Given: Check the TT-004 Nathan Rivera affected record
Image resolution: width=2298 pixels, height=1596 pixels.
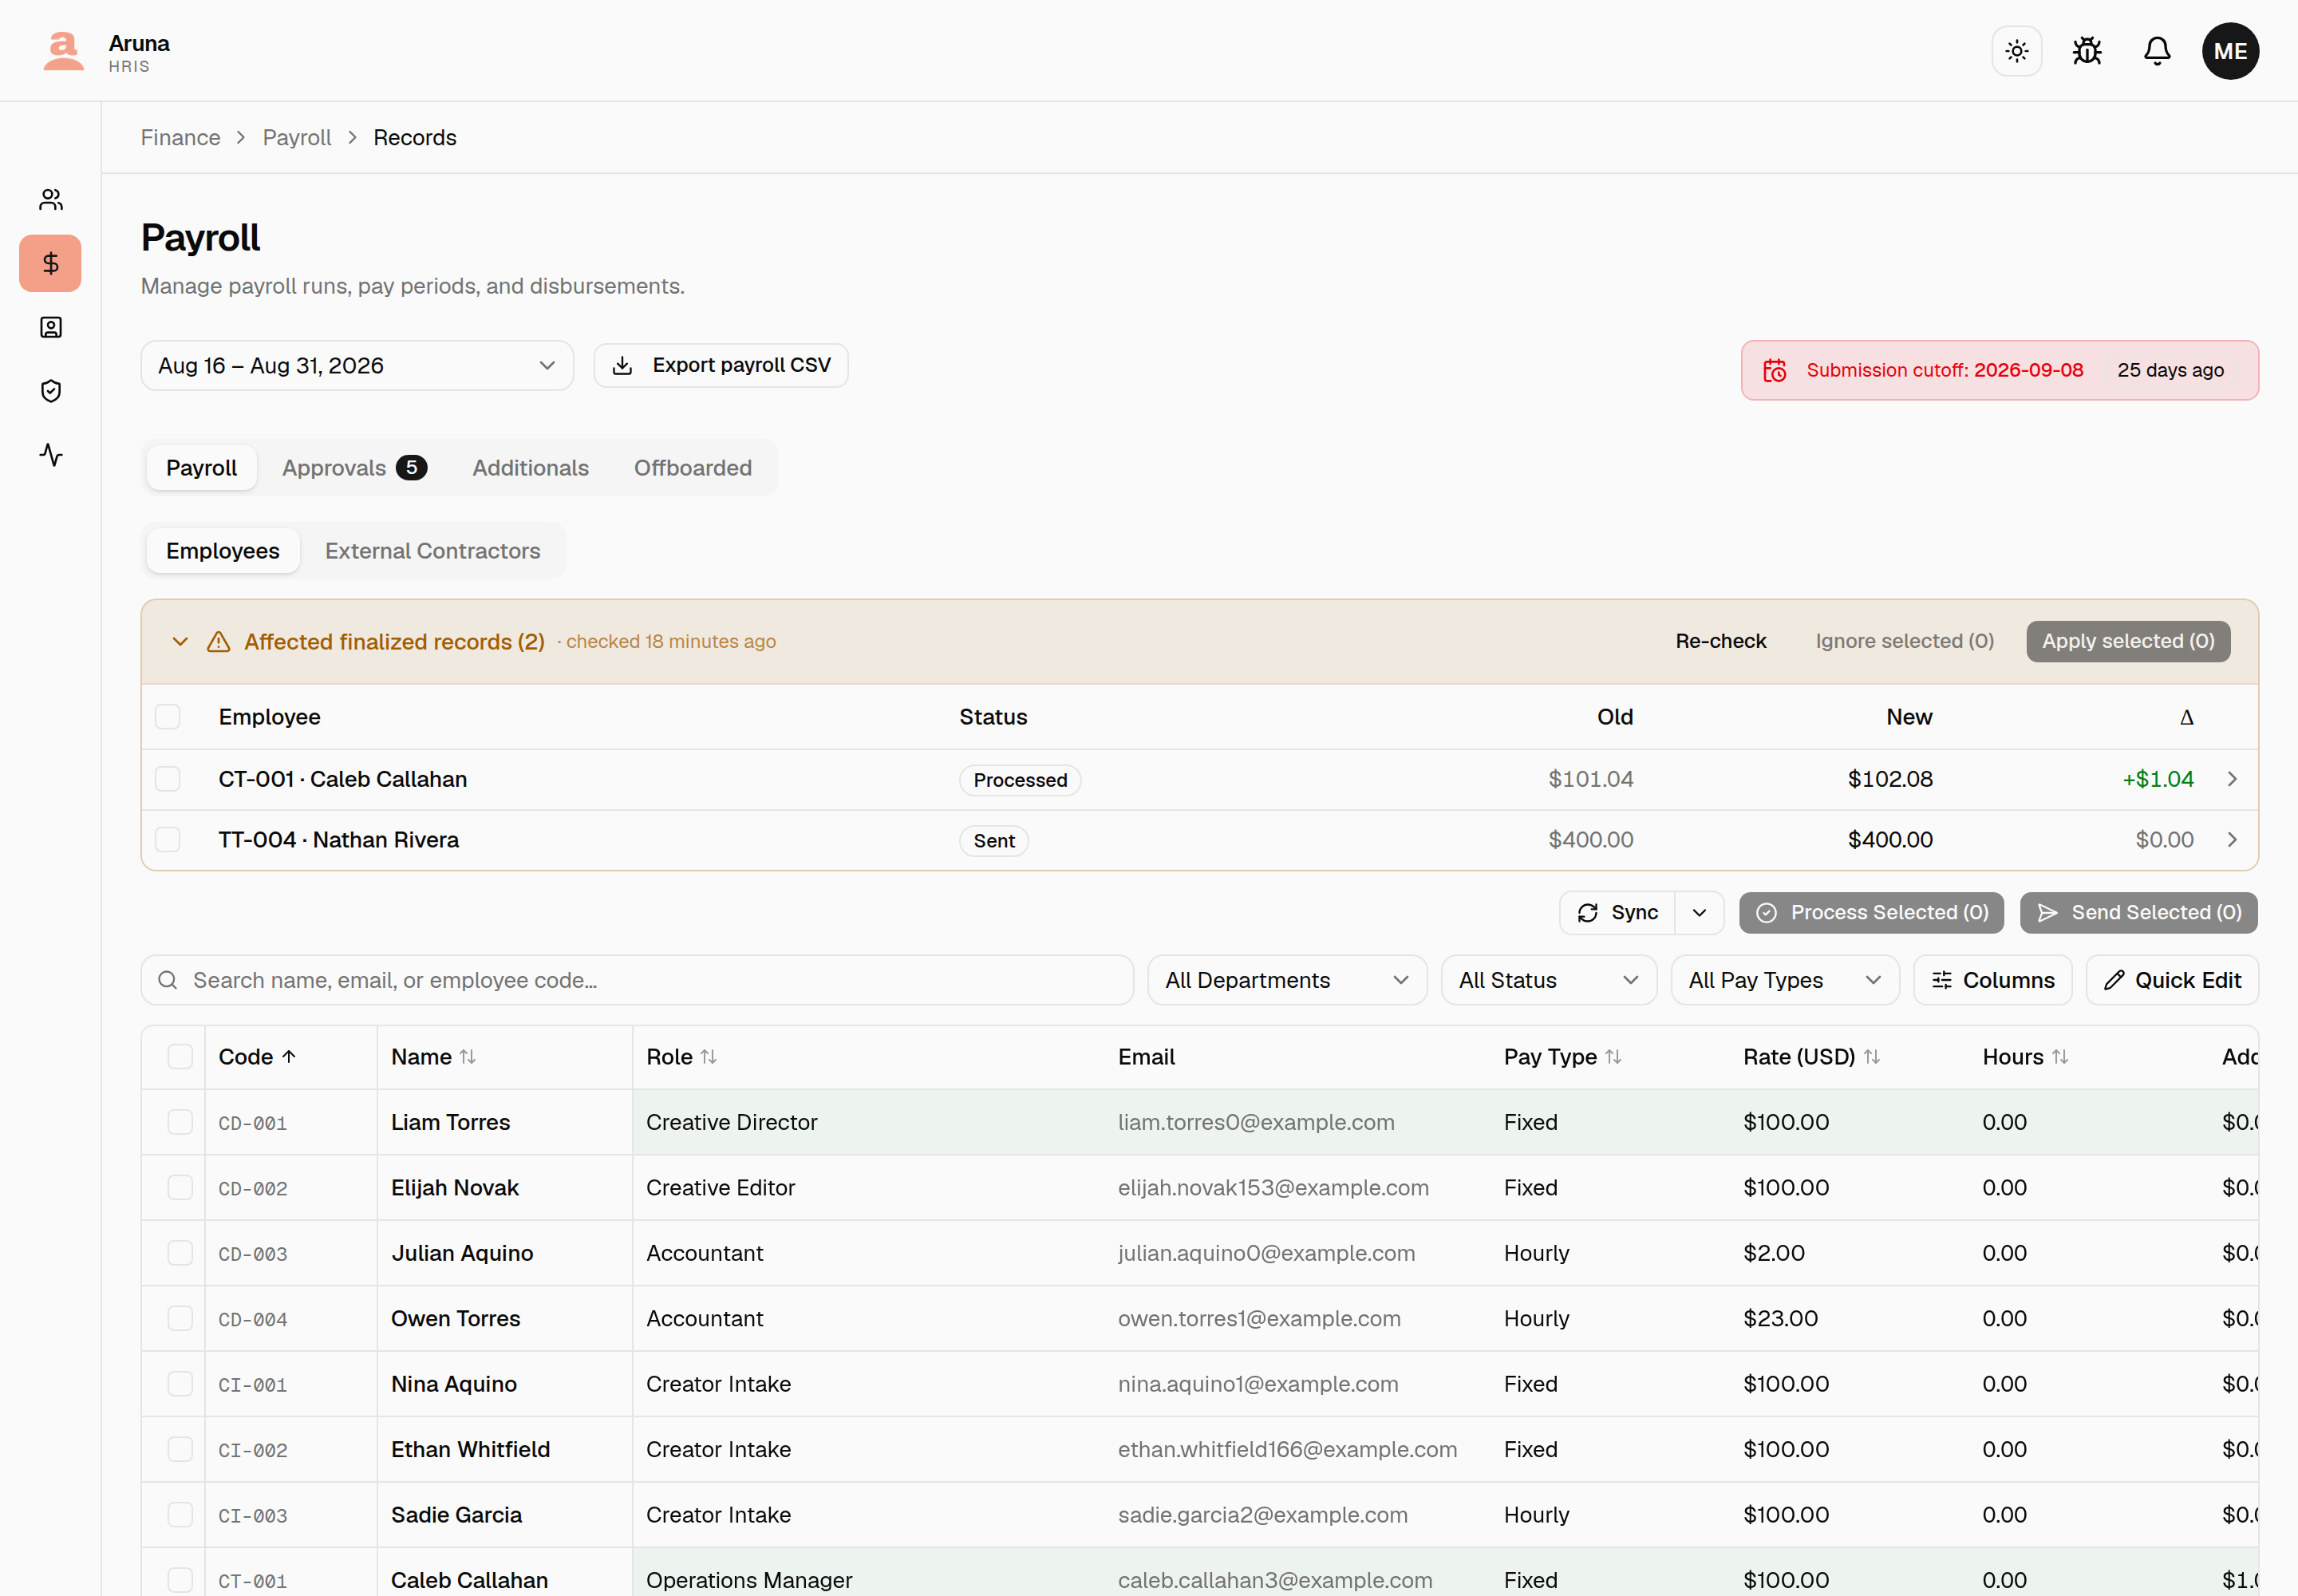Looking at the screenshot, I should pos(168,840).
